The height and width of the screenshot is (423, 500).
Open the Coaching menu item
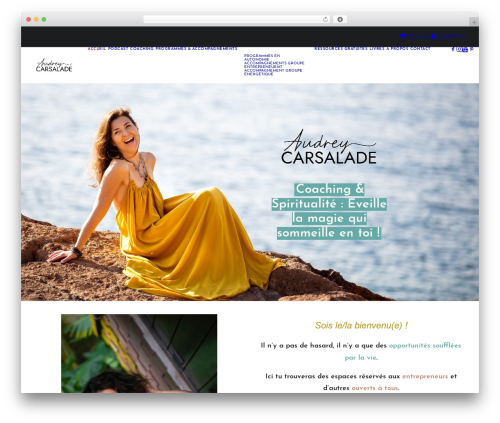click(142, 49)
